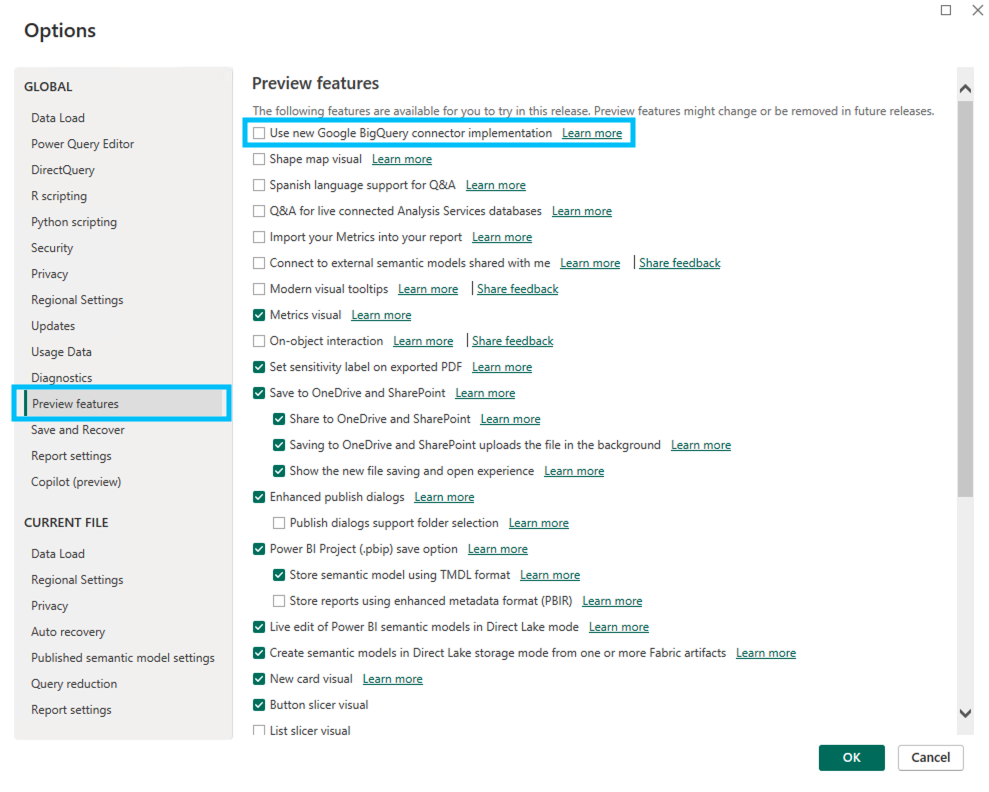Click the scrollbar up arrow
The width and height of the screenshot is (989, 792).
(965, 88)
